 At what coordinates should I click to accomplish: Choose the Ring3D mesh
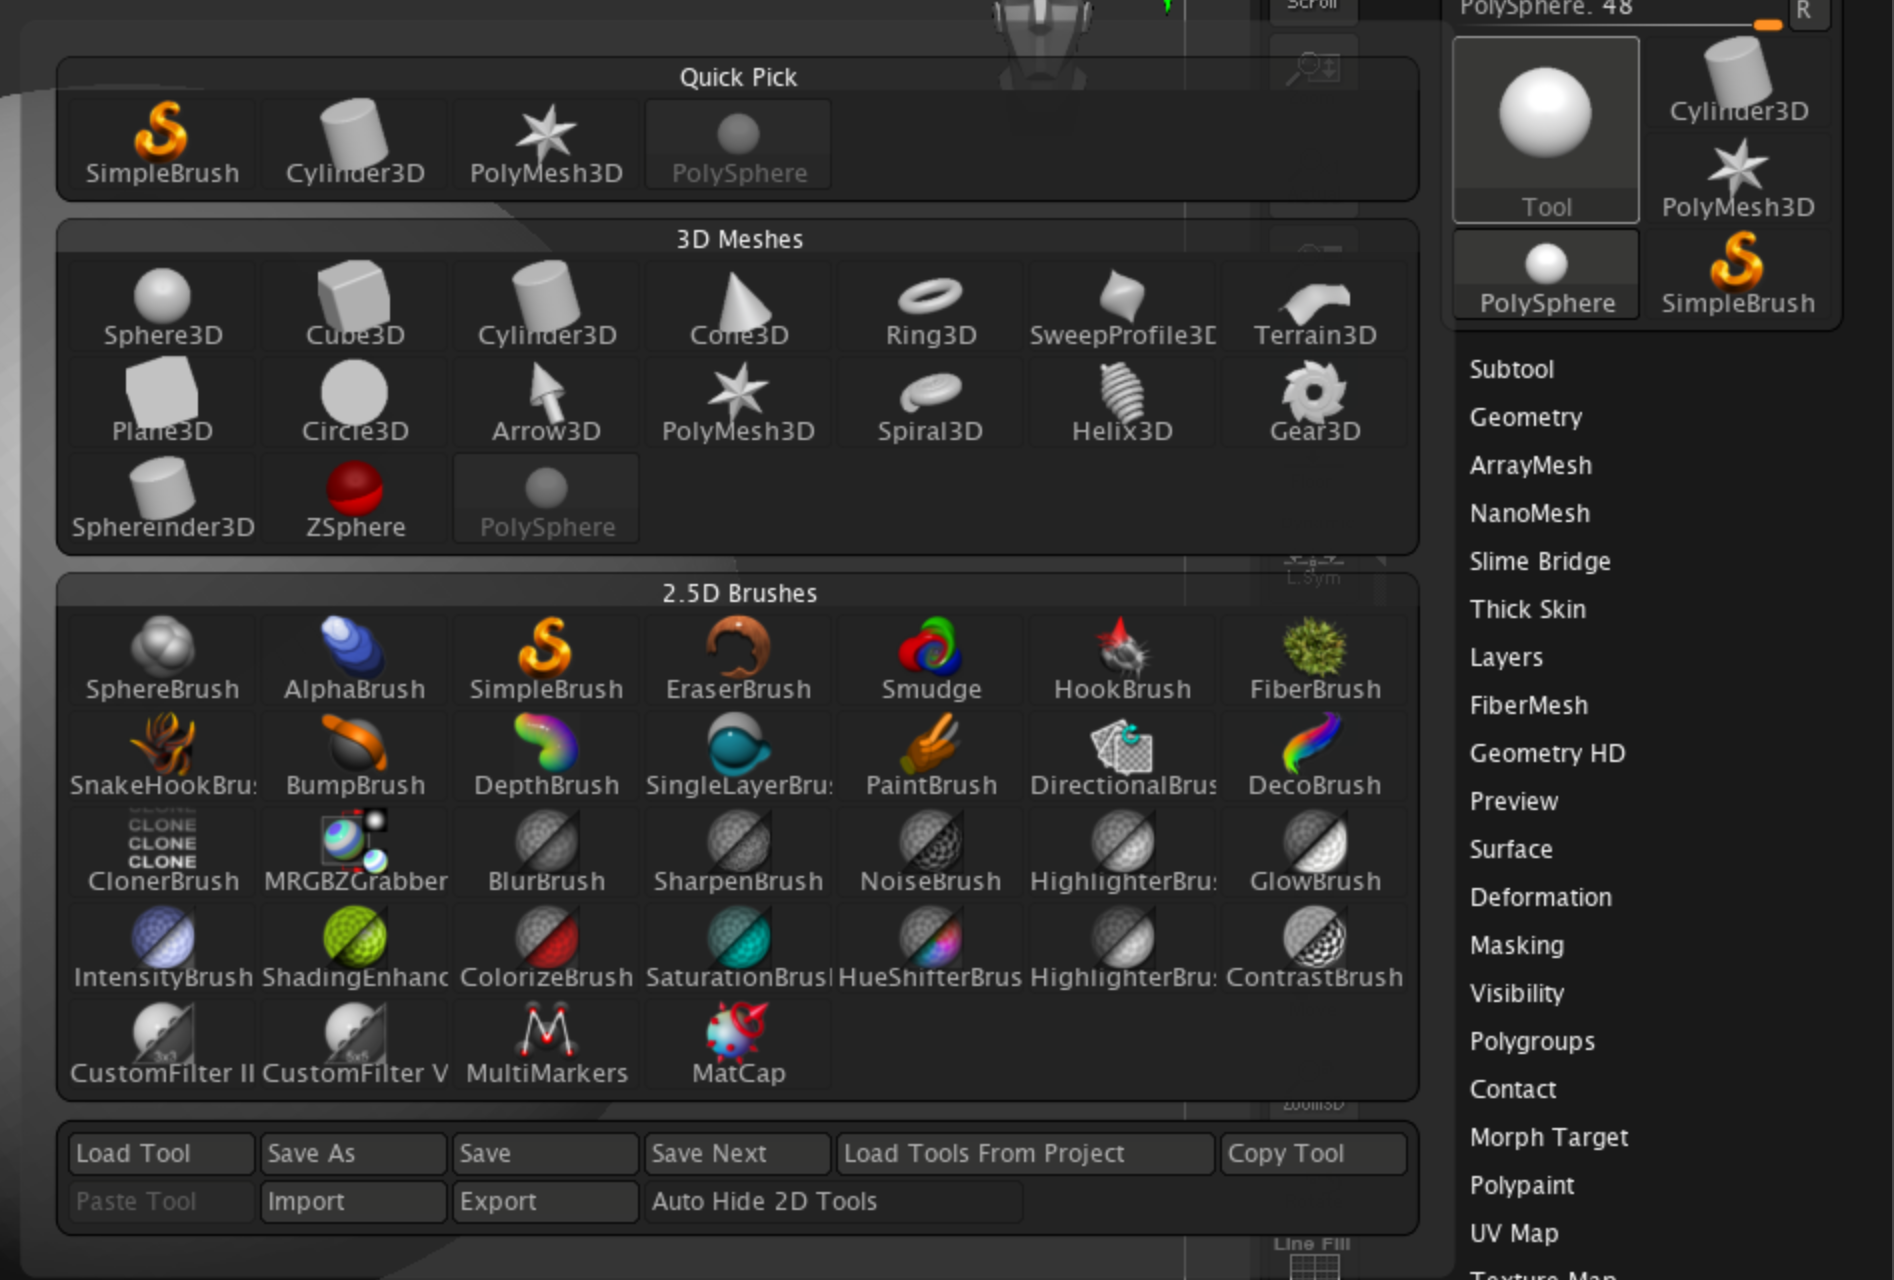[x=931, y=306]
